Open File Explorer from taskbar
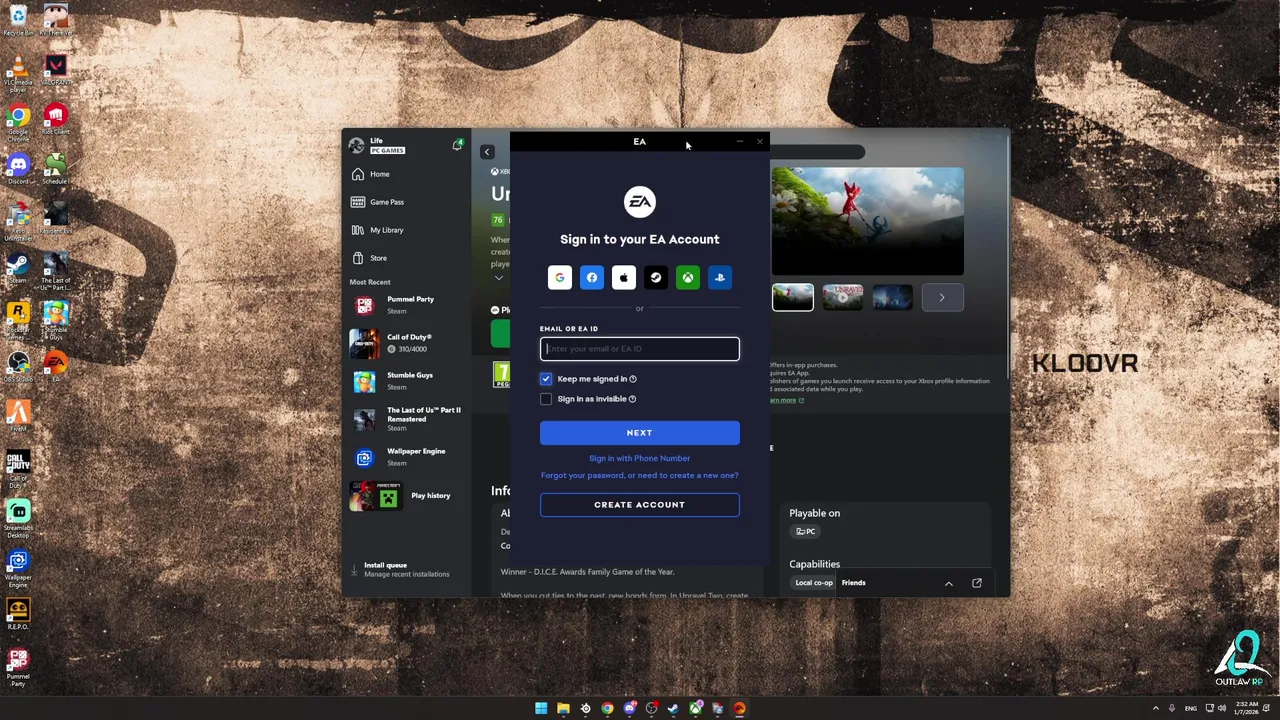The width and height of the screenshot is (1280, 720). click(563, 708)
